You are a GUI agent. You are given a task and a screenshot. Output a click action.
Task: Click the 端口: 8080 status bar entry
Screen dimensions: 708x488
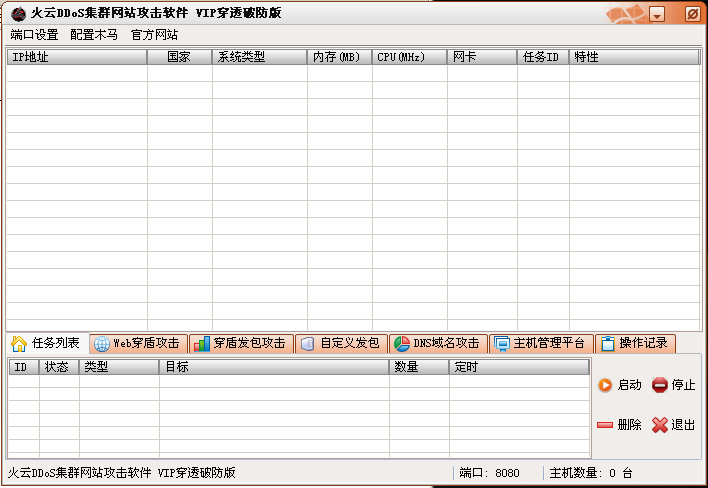tap(489, 473)
